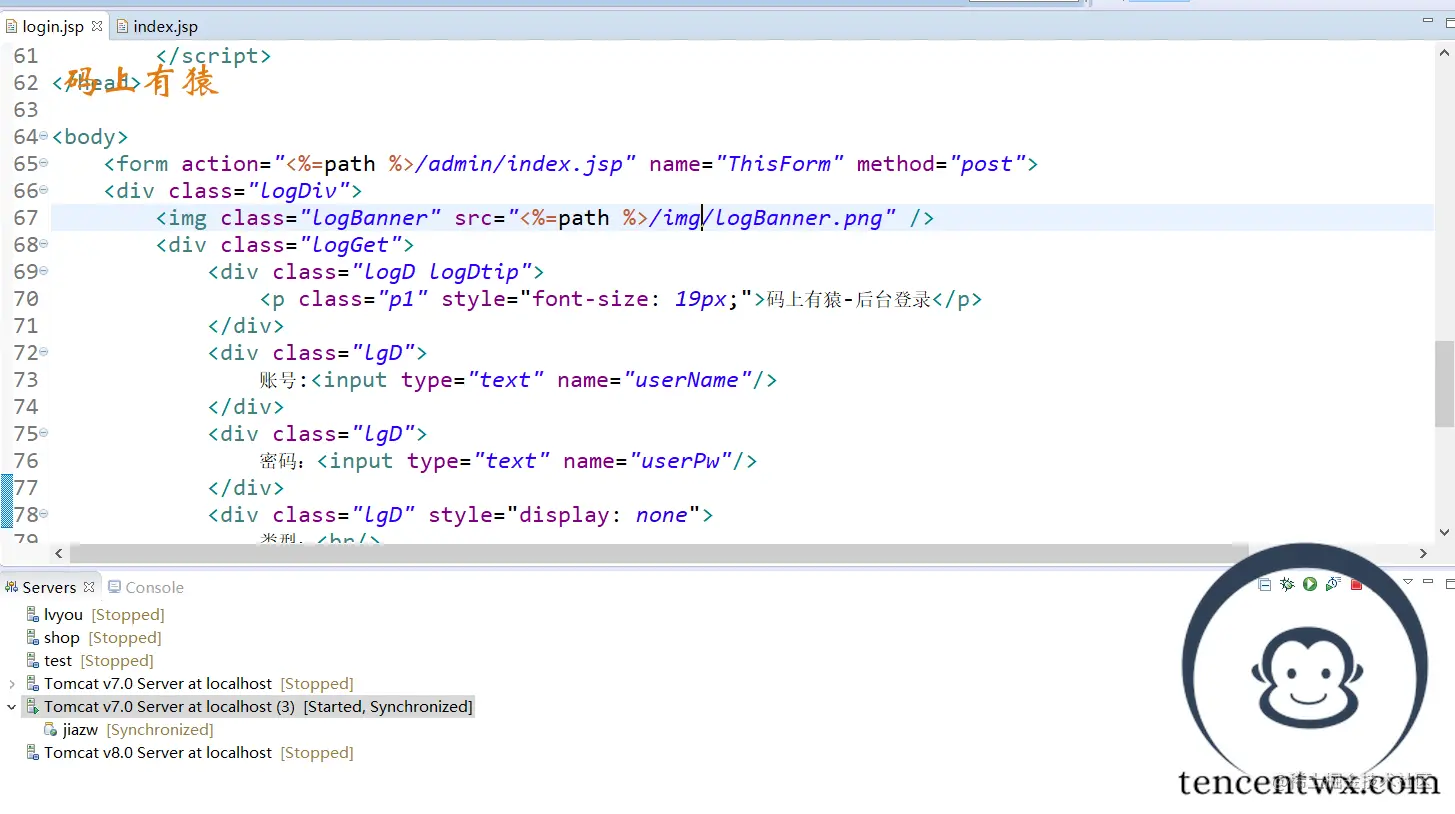This screenshot has width=1455, height=814.
Task: Expand the stopped Tomcat v7.0 server
Action: click(x=12, y=684)
